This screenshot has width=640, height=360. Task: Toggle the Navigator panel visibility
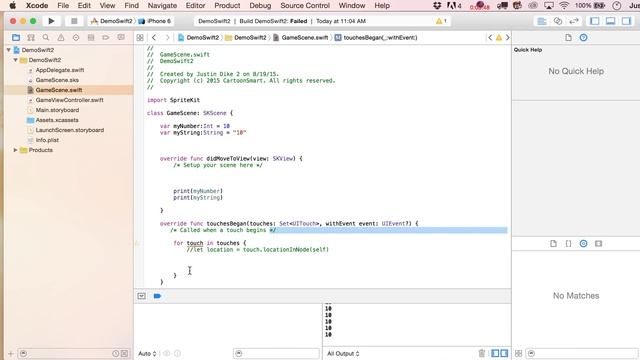(595, 21)
